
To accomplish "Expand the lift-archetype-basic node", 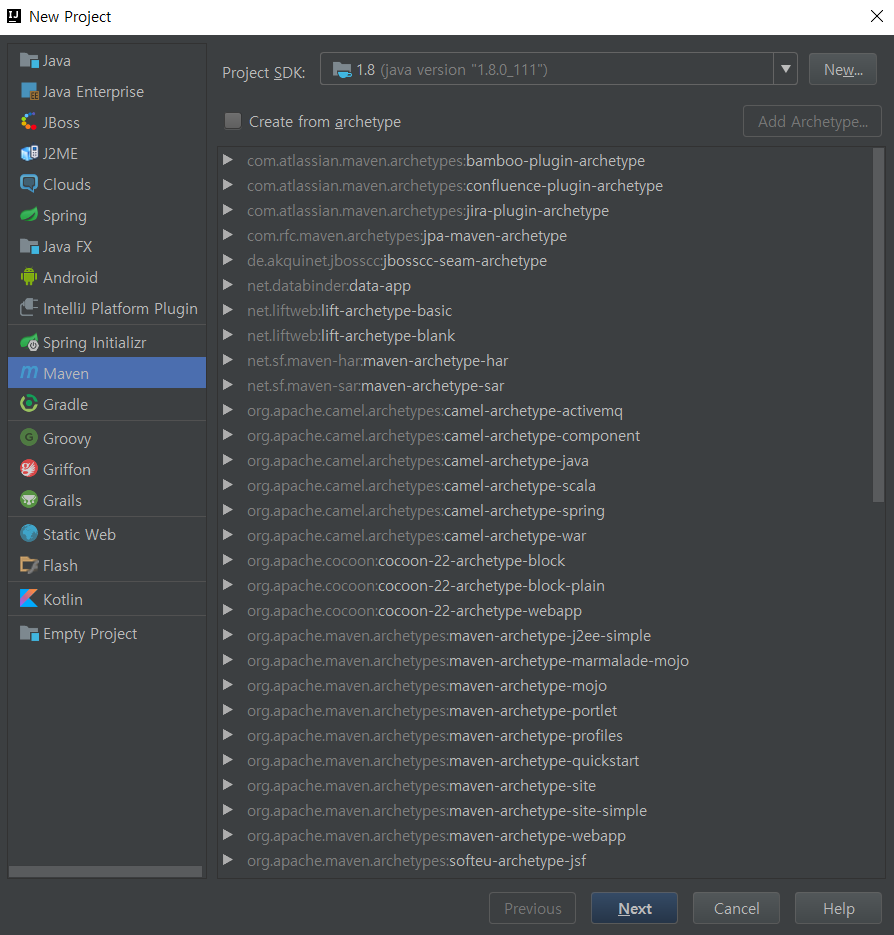I will click(x=227, y=310).
